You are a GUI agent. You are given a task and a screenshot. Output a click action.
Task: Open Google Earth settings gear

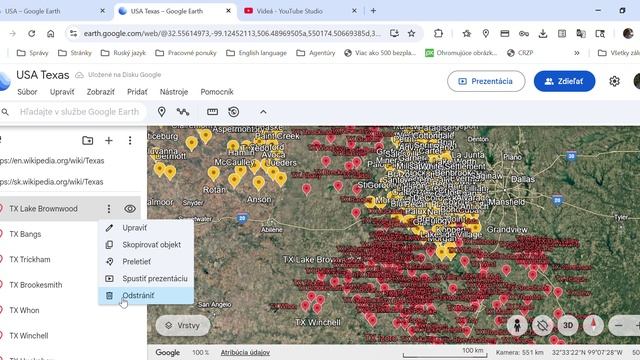(614, 81)
